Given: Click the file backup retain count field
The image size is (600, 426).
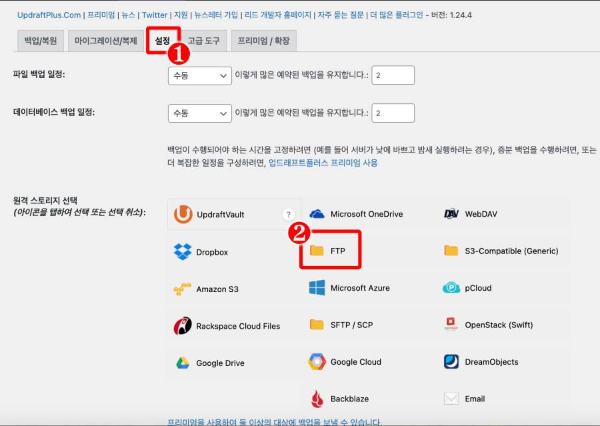Looking at the screenshot, I should pyautogui.click(x=393, y=75).
